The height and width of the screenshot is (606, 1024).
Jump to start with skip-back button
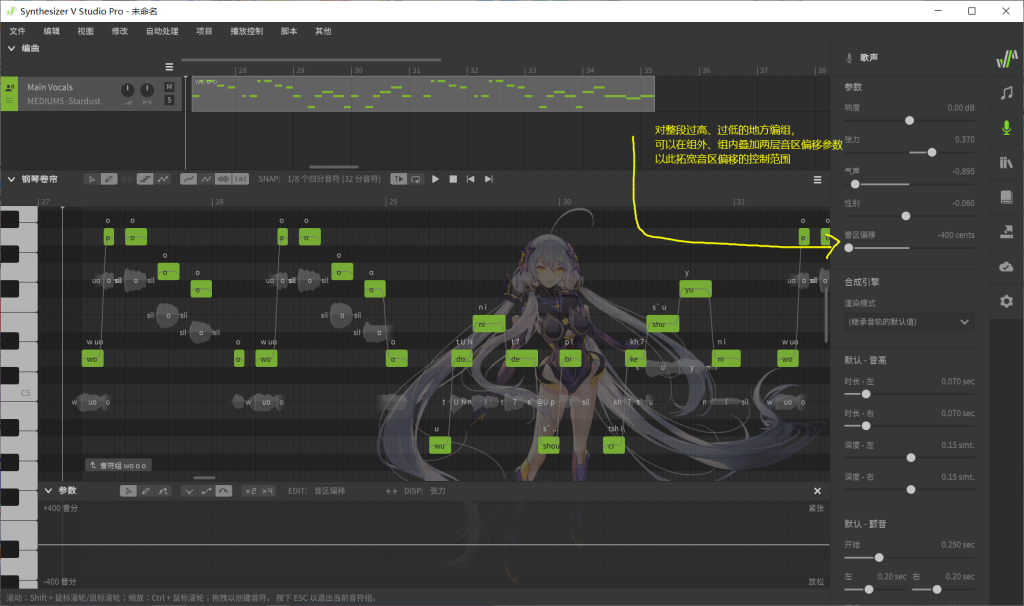[x=471, y=179]
